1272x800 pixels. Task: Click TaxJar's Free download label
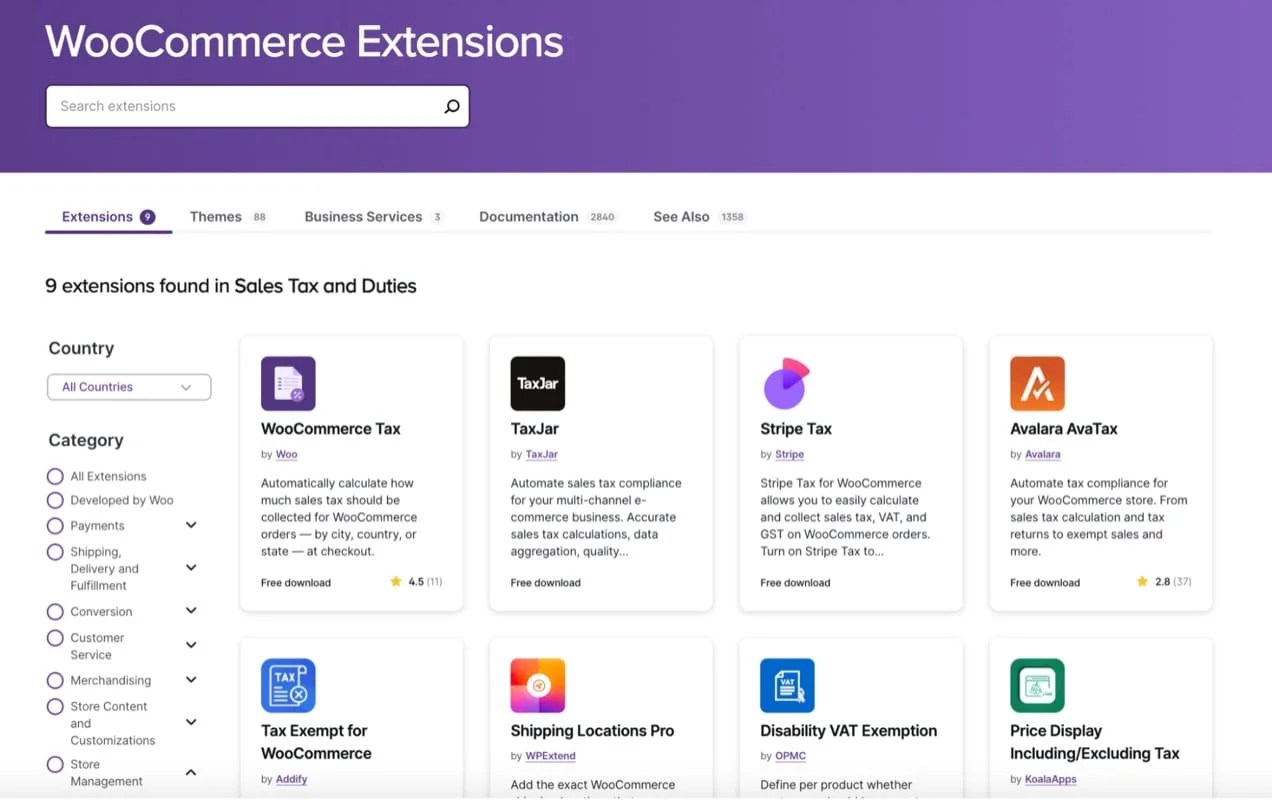[x=546, y=582]
